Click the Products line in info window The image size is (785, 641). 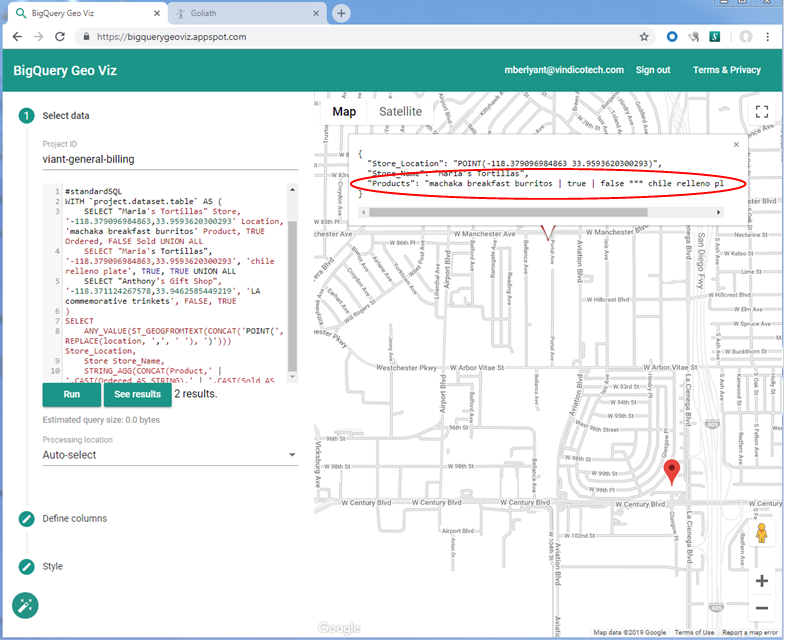[546, 183]
